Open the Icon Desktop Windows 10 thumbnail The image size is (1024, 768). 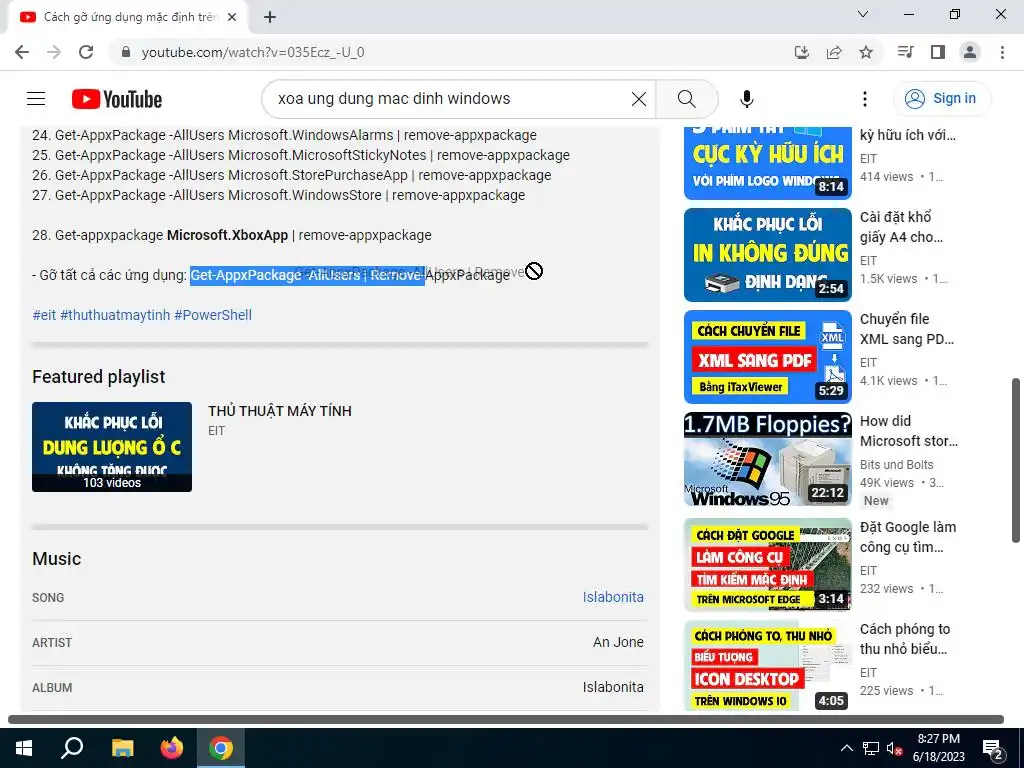767,666
